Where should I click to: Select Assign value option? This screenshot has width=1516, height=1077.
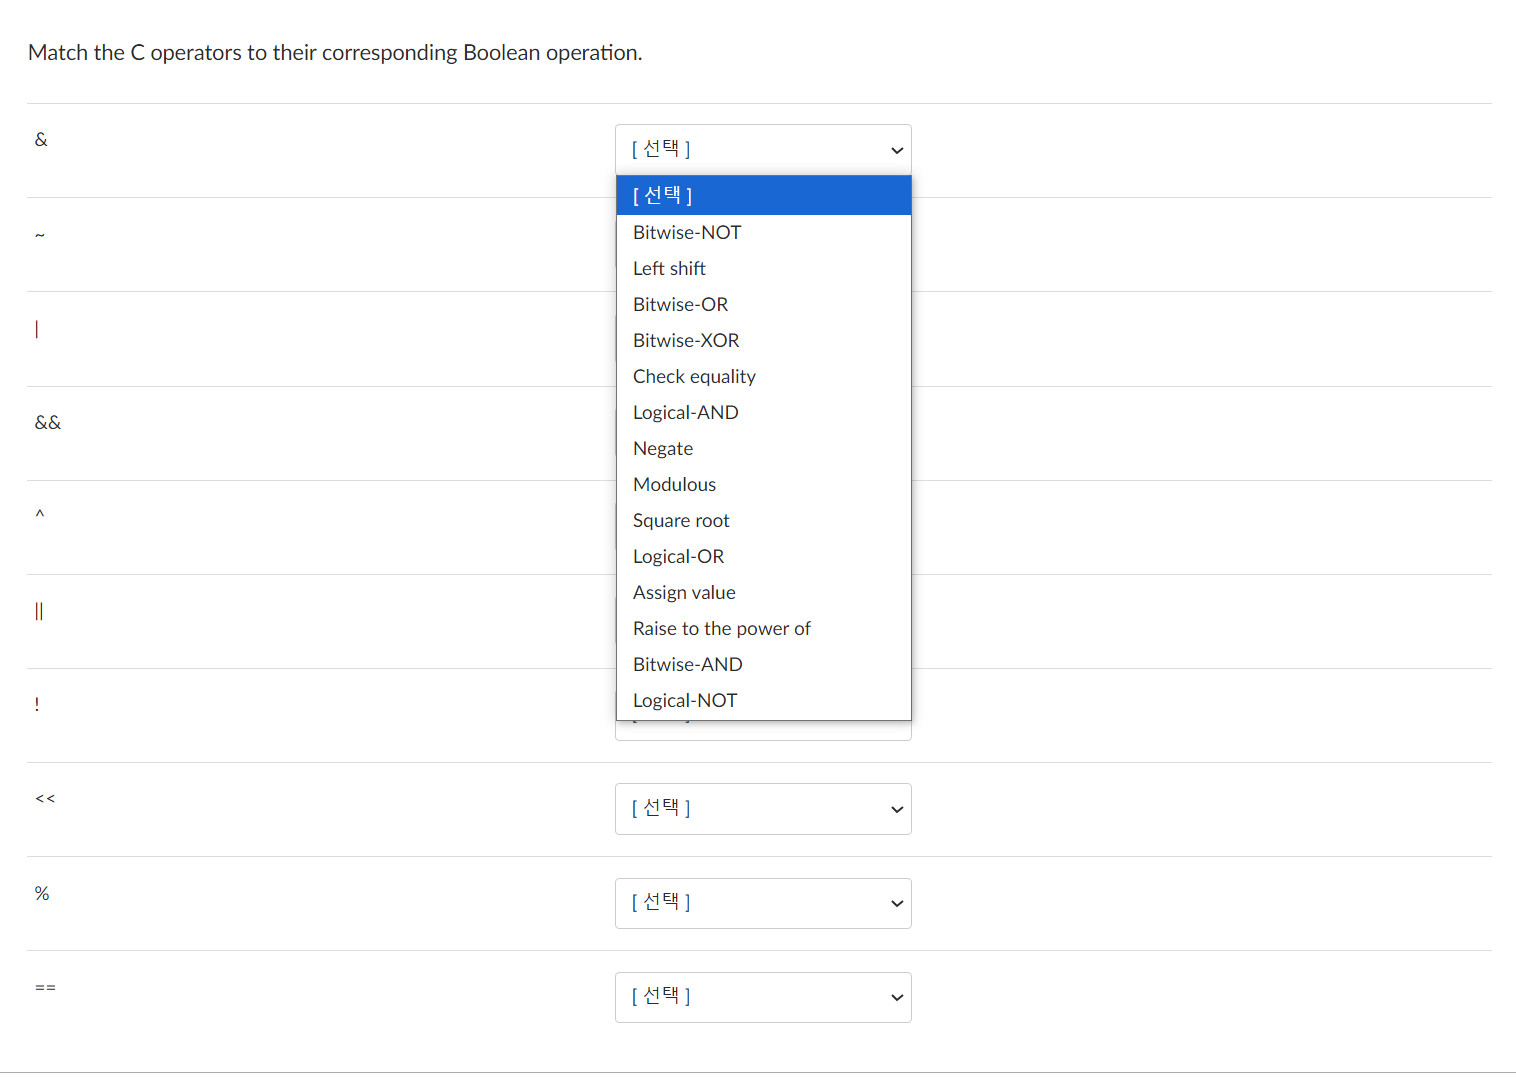[x=764, y=592]
